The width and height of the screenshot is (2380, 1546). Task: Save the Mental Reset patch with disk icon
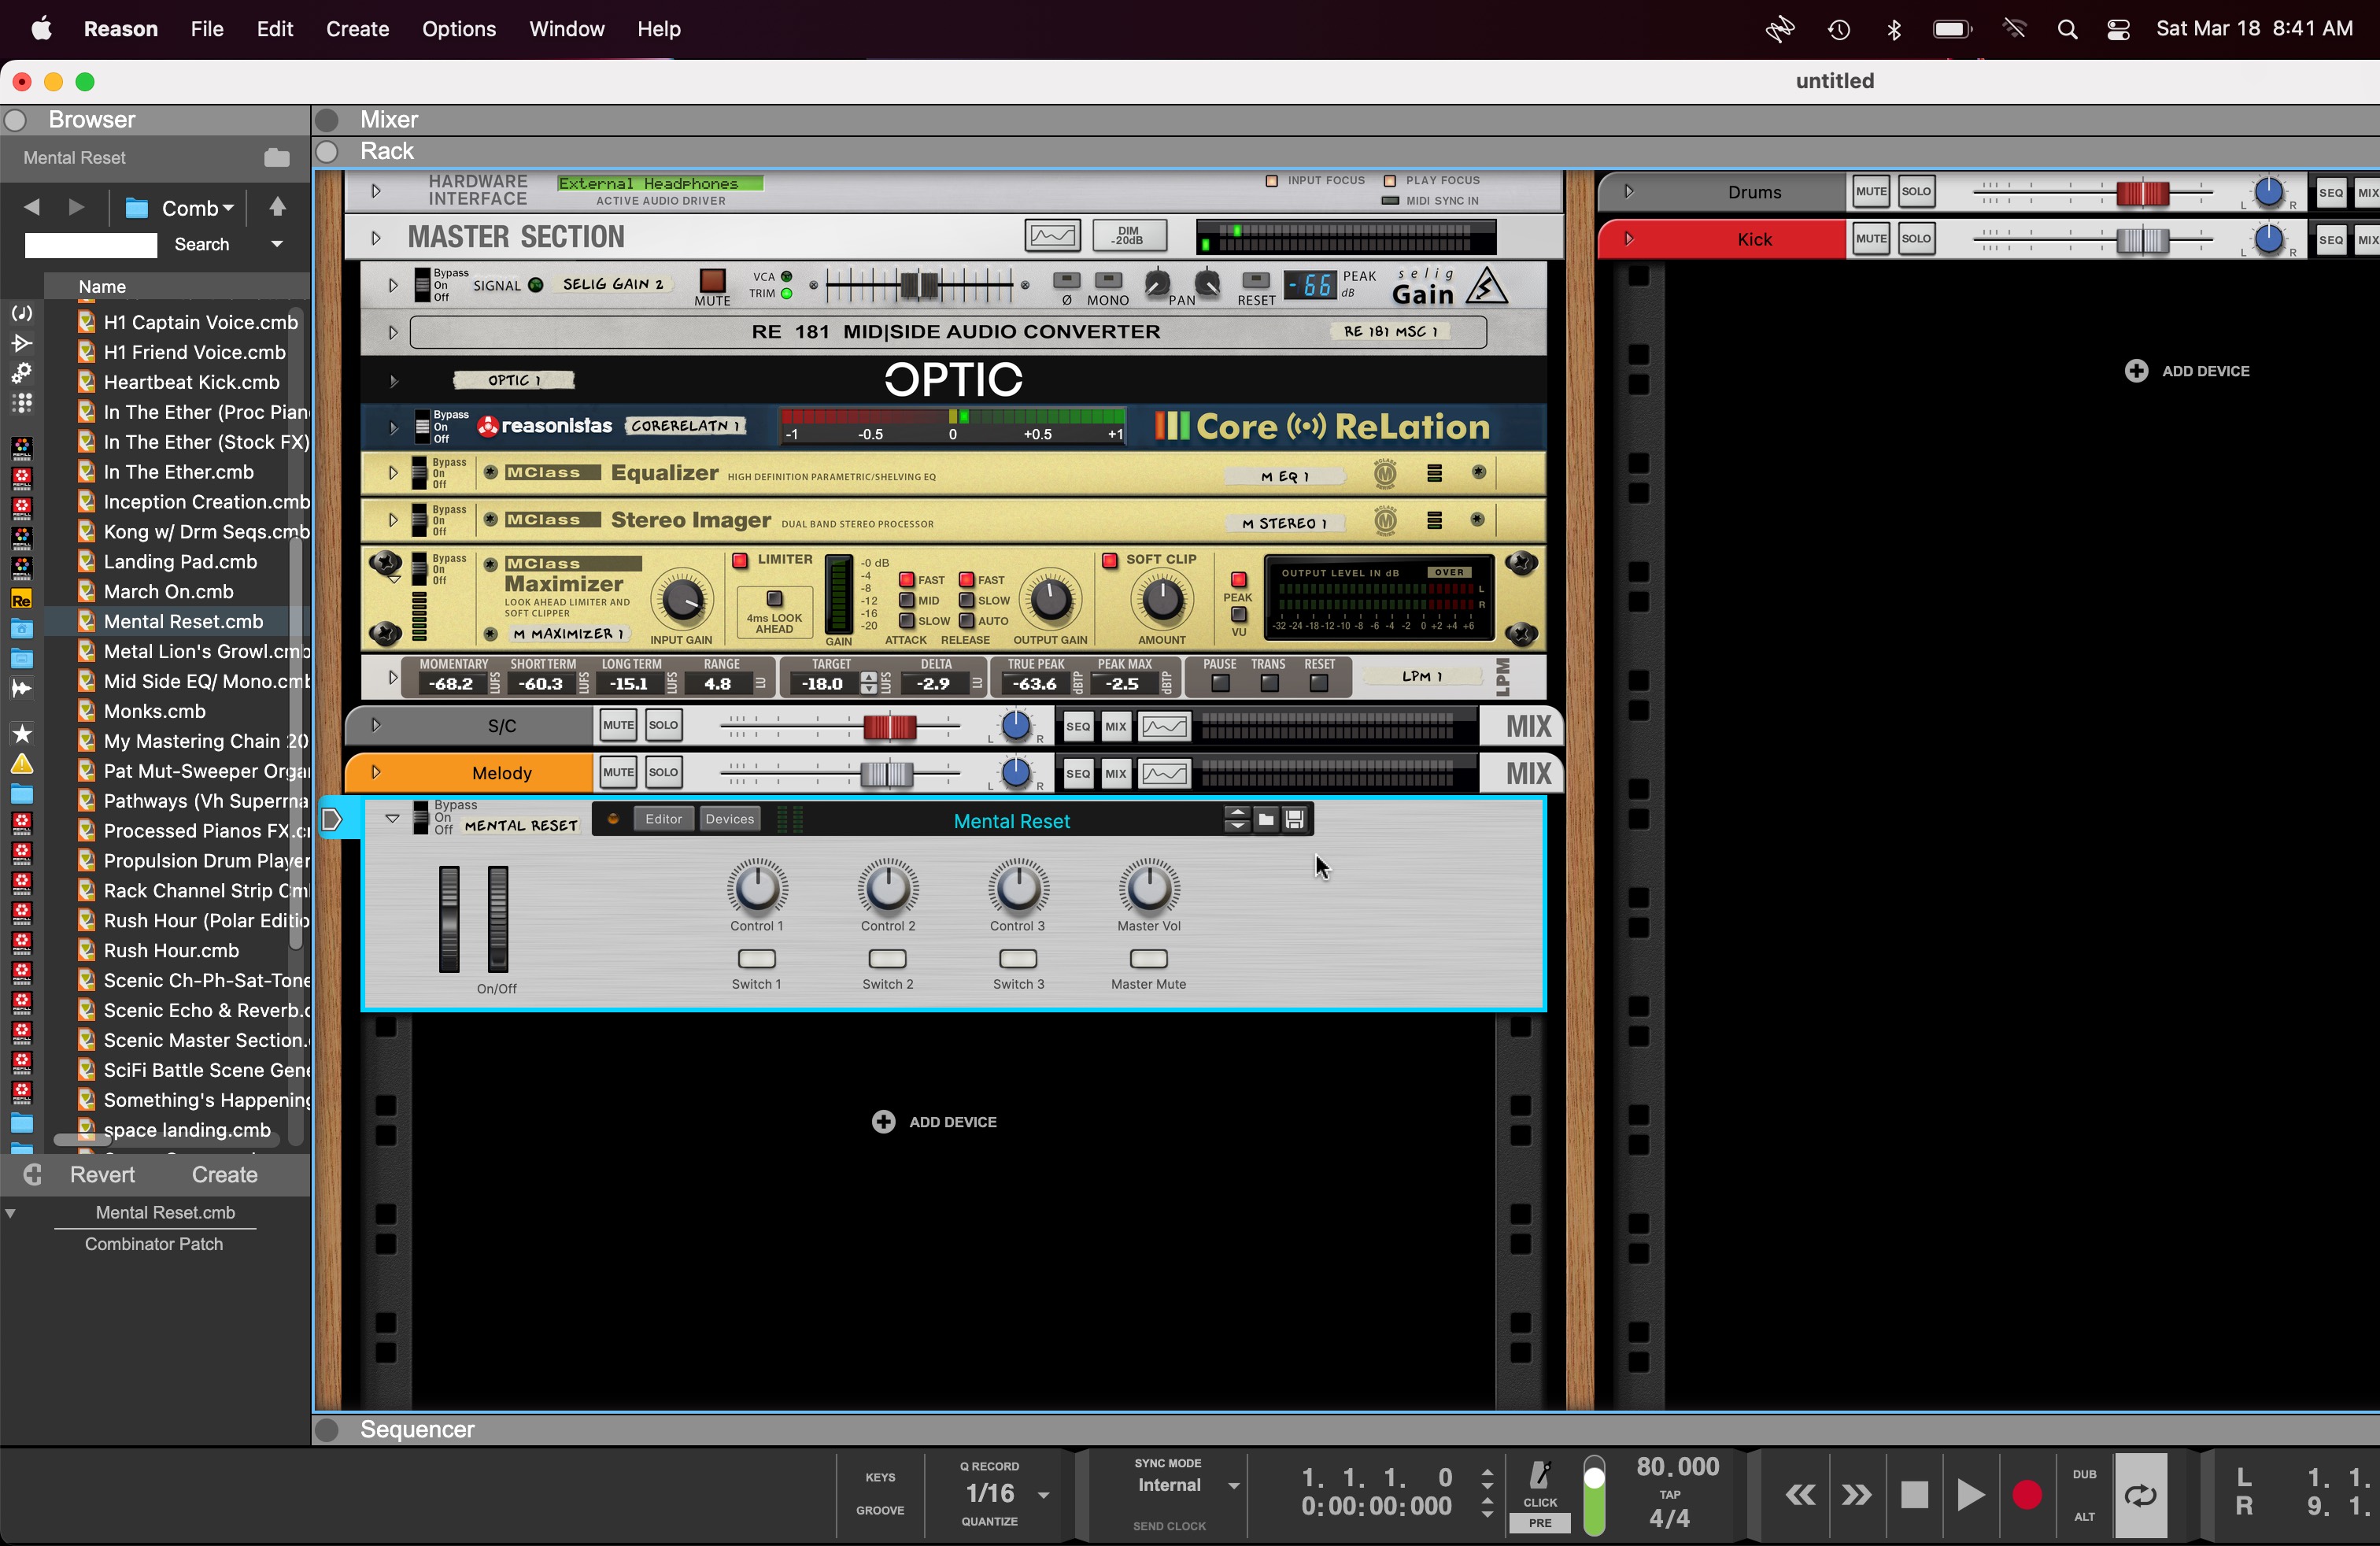coord(1294,820)
